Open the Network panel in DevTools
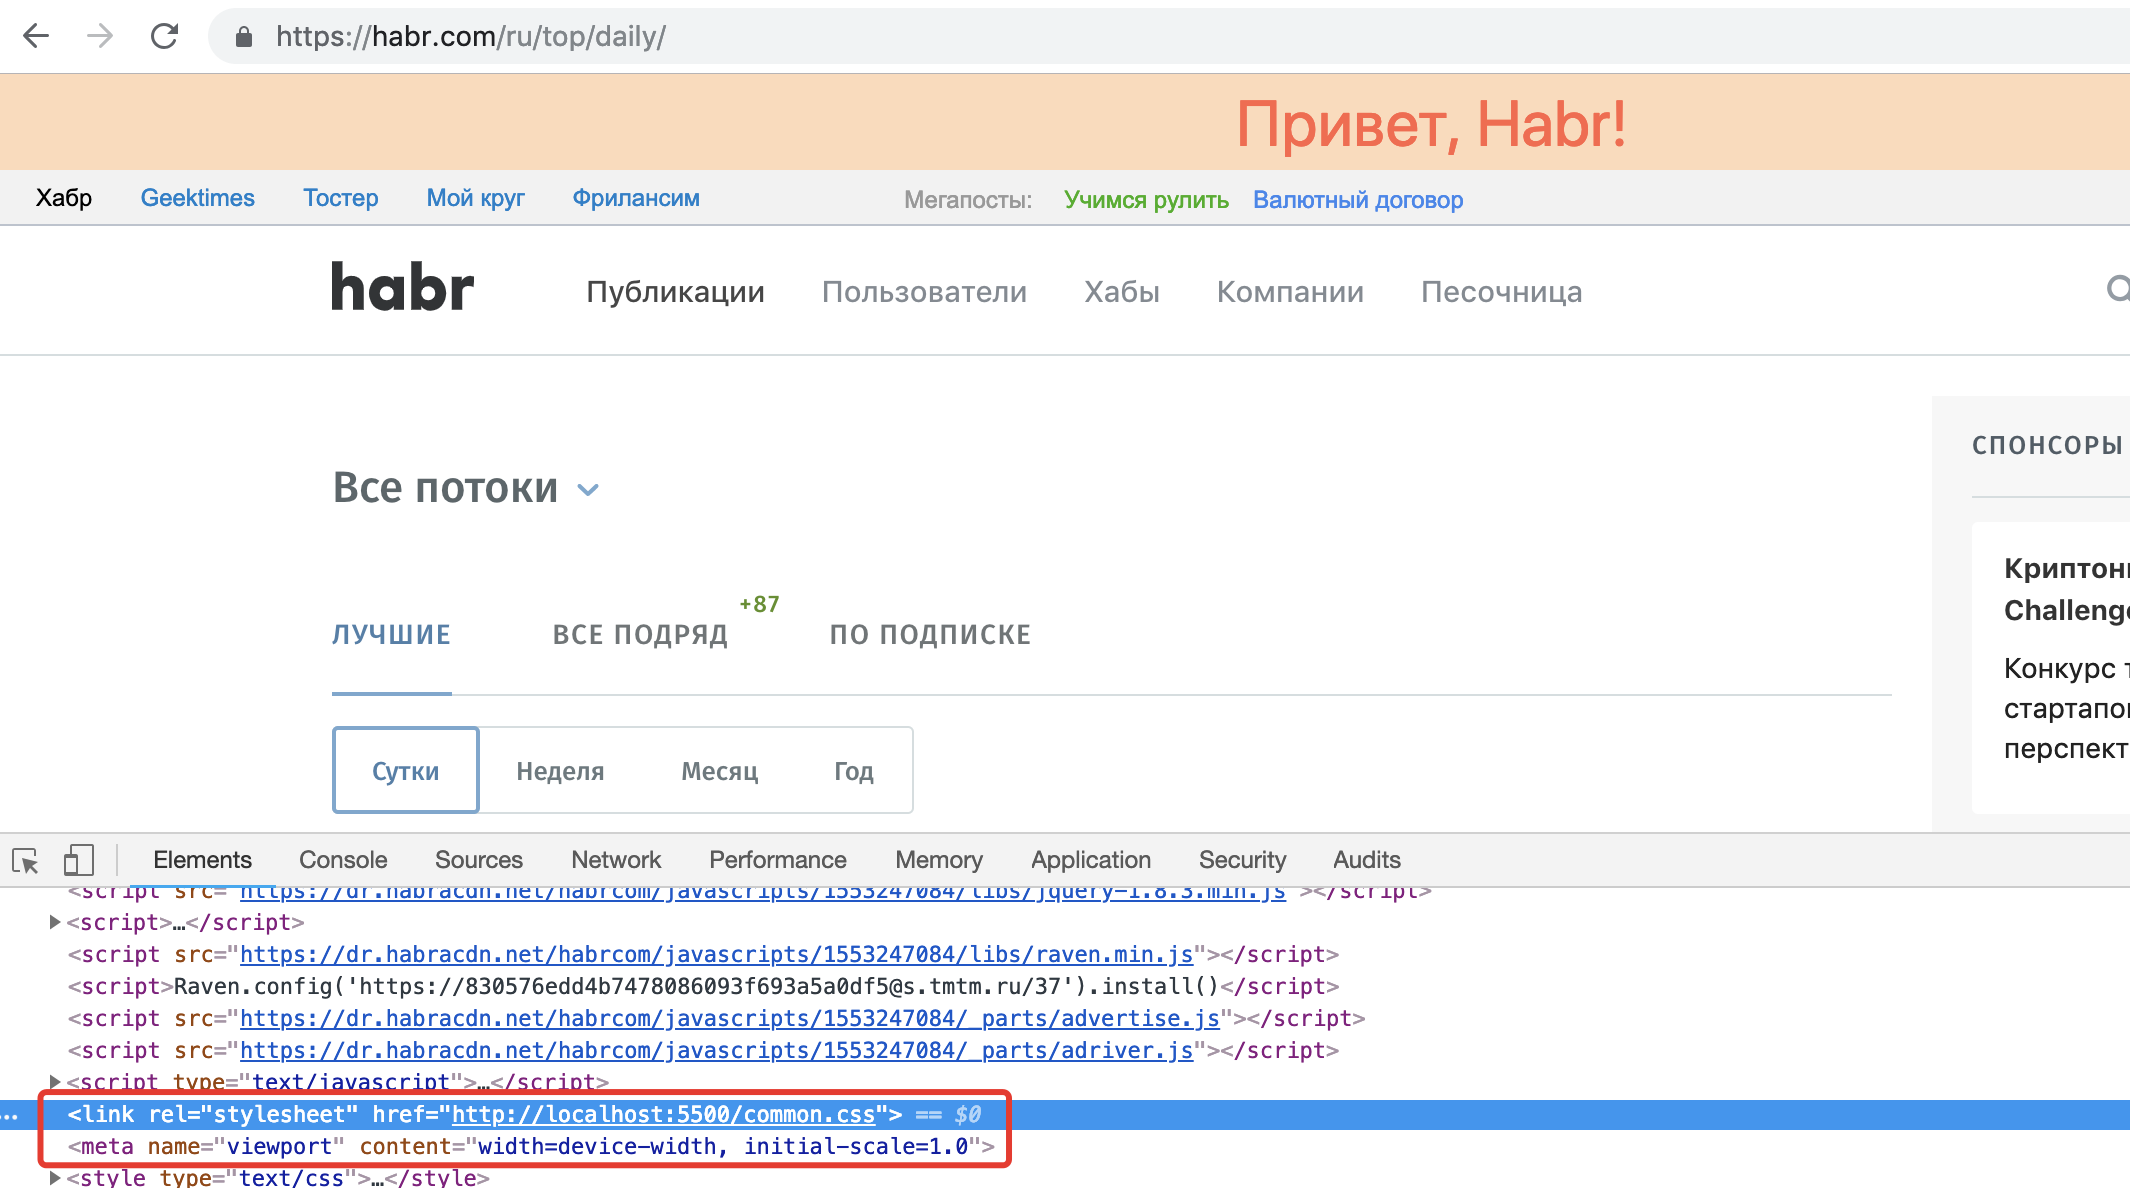The width and height of the screenshot is (2130, 1188). point(615,859)
